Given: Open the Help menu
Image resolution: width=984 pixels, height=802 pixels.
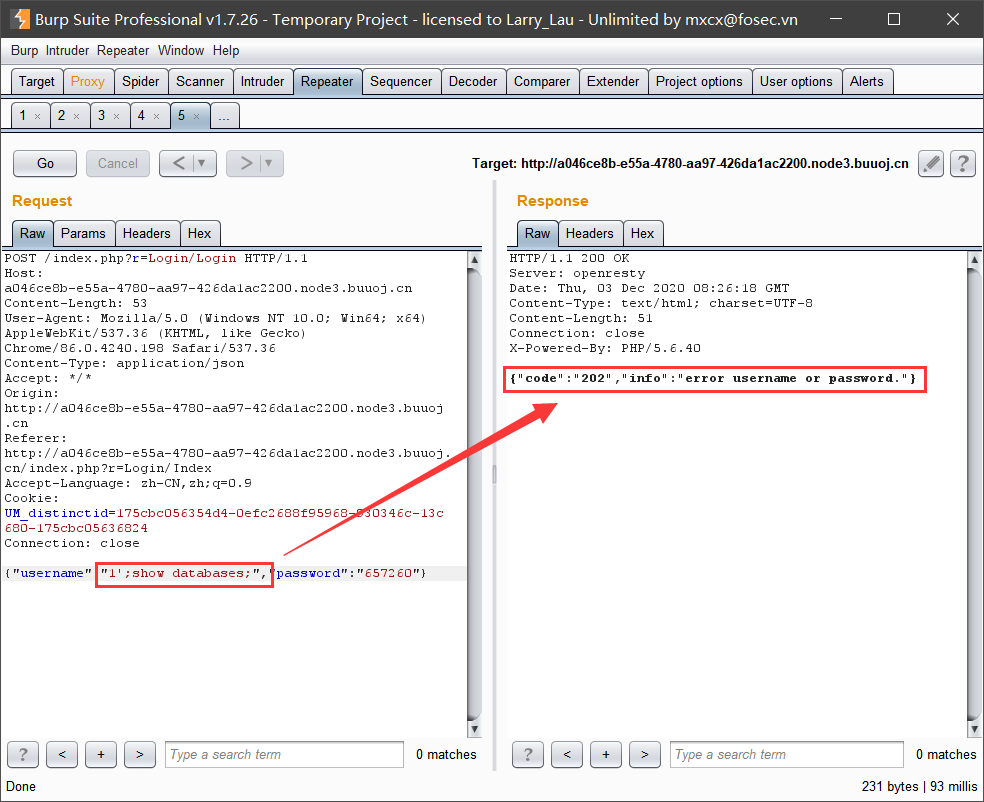Looking at the screenshot, I should tap(226, 51).
